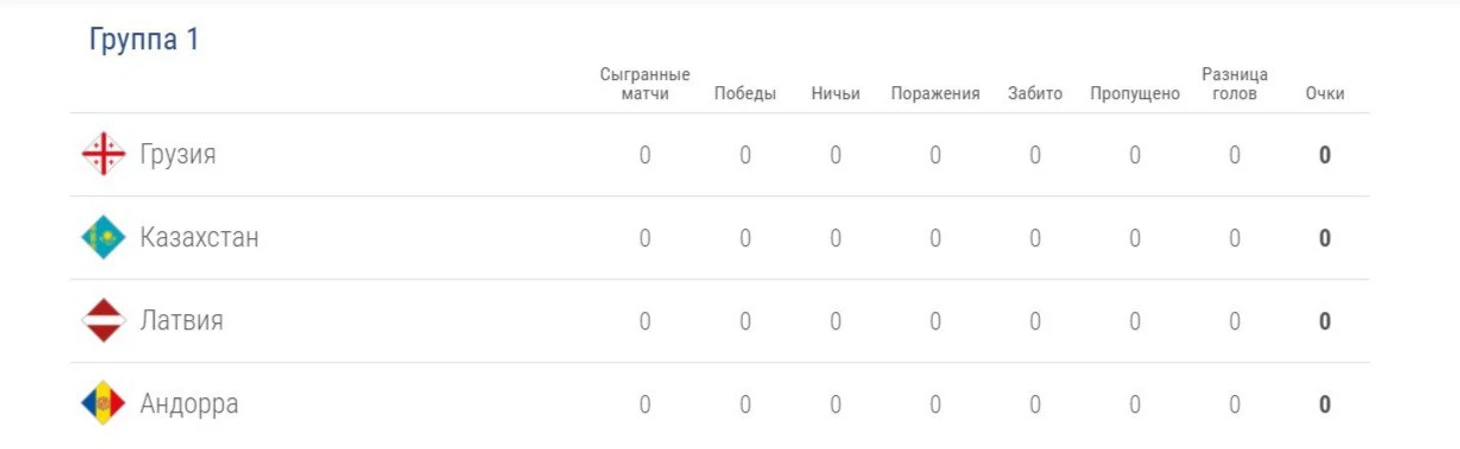1460x449 pixels.
Task: Click the Очки column header
Action: (x=1325, y=94)
